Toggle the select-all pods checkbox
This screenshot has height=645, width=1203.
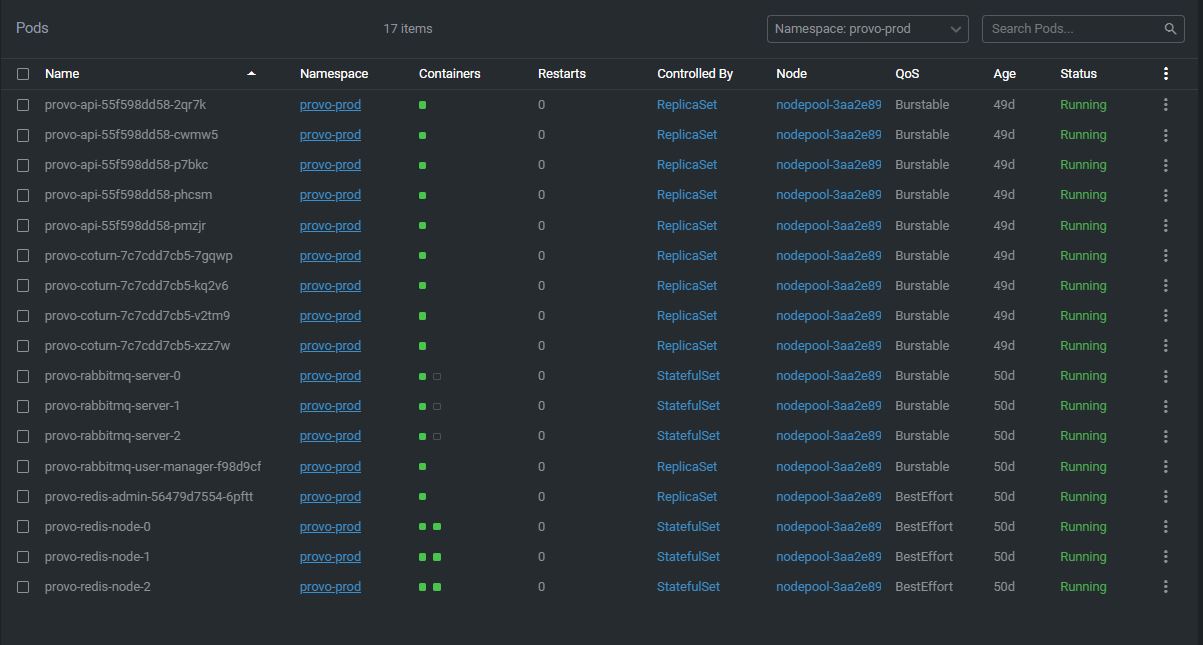tap(23, 74)
